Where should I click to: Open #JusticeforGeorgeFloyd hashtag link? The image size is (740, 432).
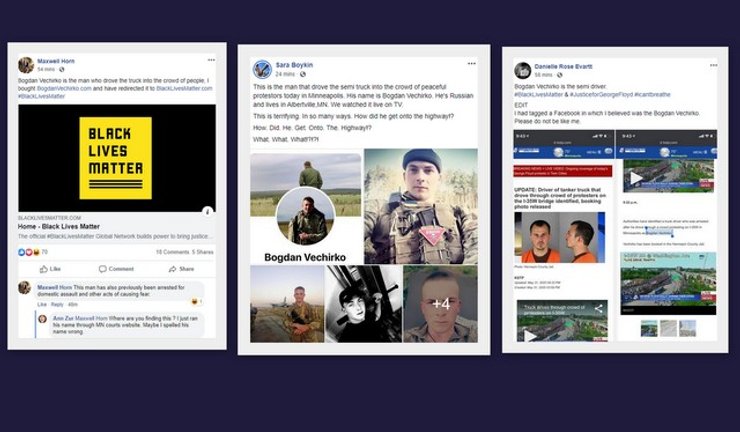click(x=601, y=94)
